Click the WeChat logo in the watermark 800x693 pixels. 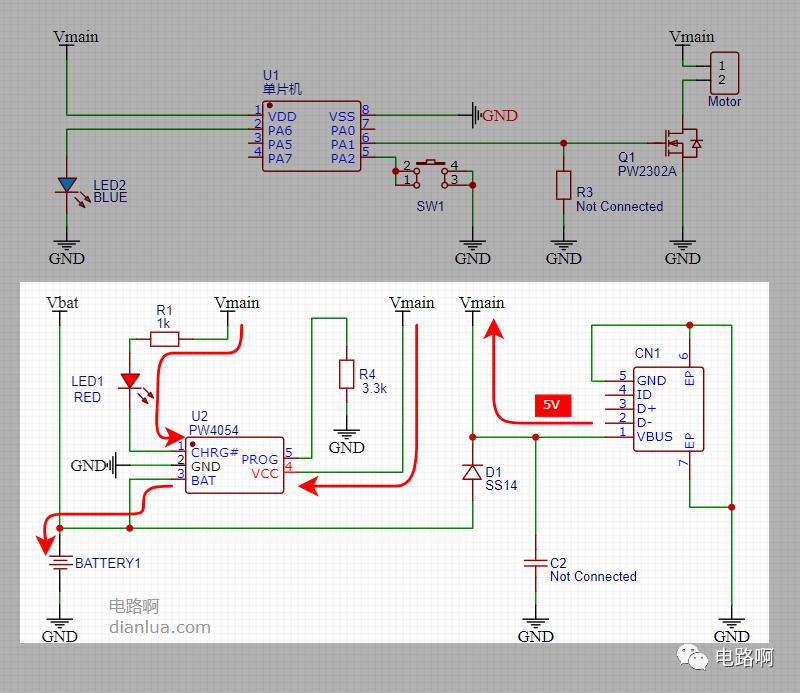pyautogui.click(x=692, y=657)
